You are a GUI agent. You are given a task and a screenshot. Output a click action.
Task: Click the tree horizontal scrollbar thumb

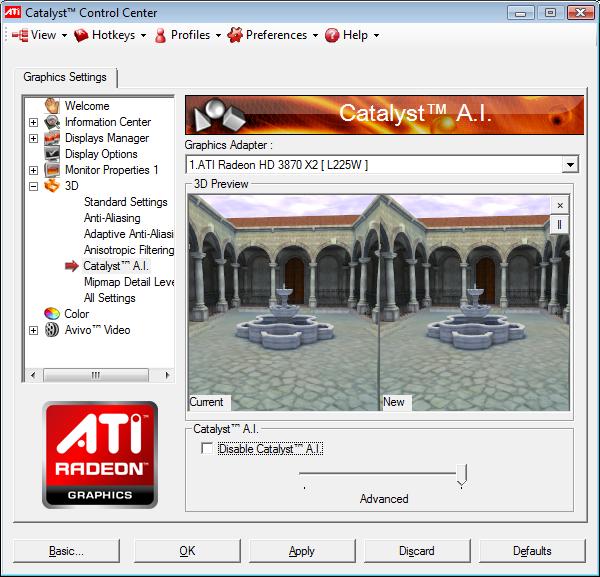[x=96, y=375]
